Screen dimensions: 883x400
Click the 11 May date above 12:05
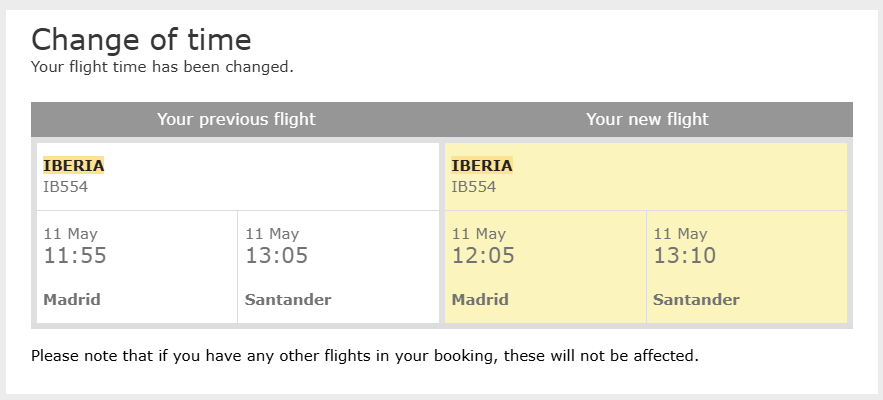[479, 234]
